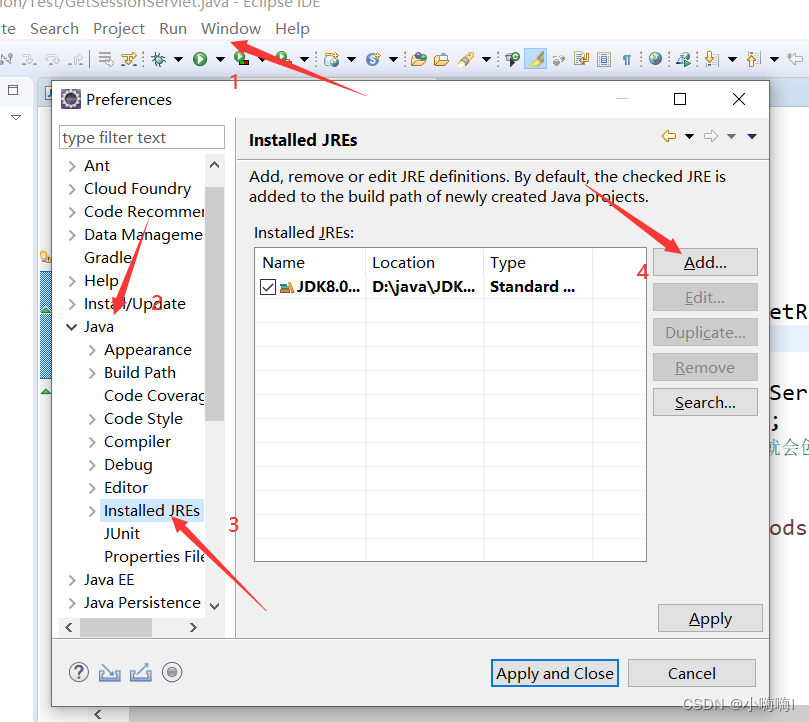Collapse the Java category in the tree
Screen dimensions: 809x722
(x=70, y=326)
